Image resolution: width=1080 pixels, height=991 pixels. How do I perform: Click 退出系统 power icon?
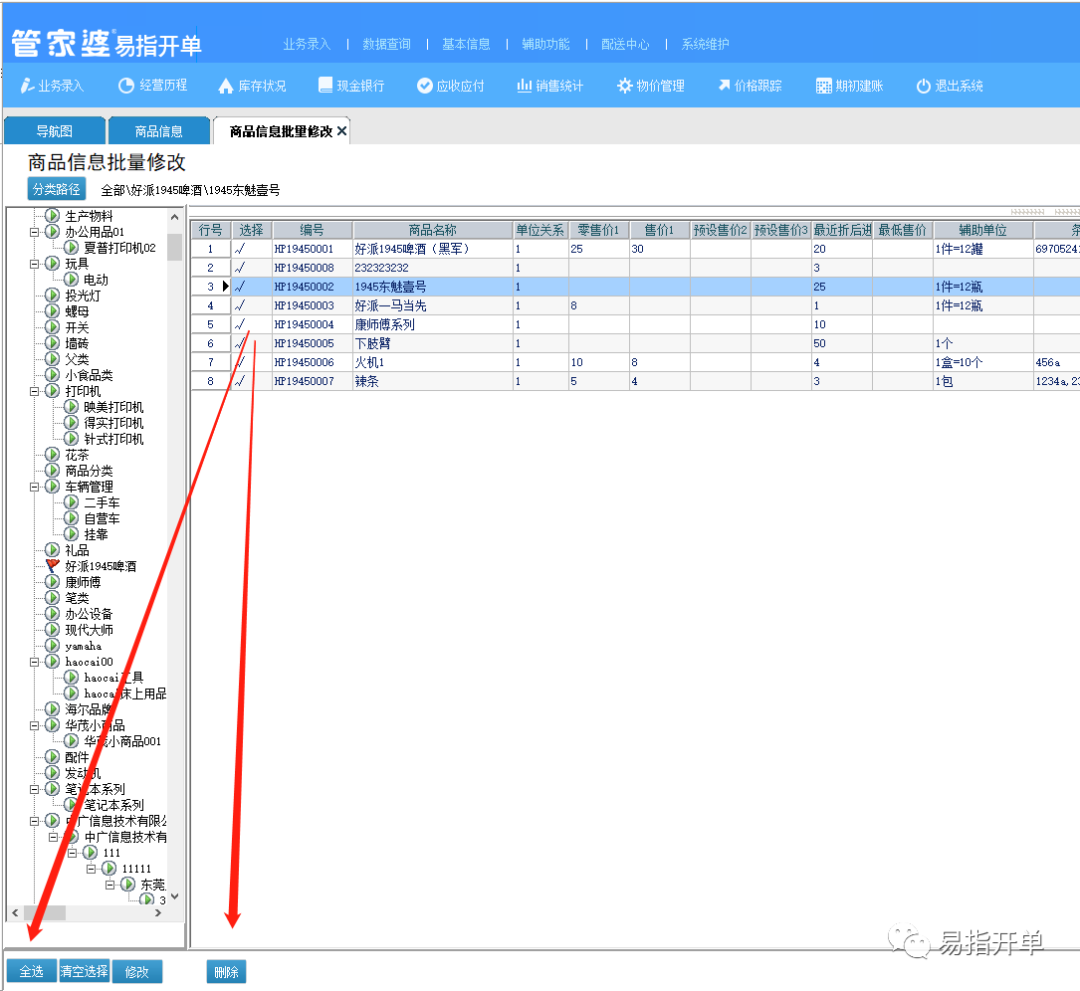(924, 86)
